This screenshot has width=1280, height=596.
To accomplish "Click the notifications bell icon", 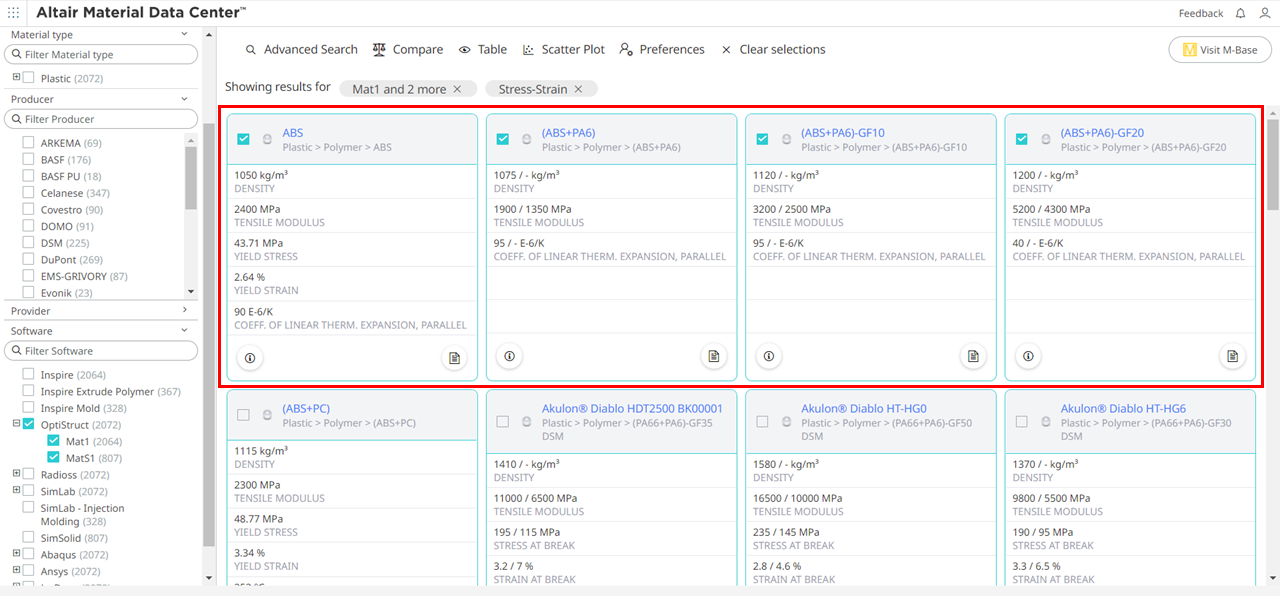I will (x=1240, y=13).
